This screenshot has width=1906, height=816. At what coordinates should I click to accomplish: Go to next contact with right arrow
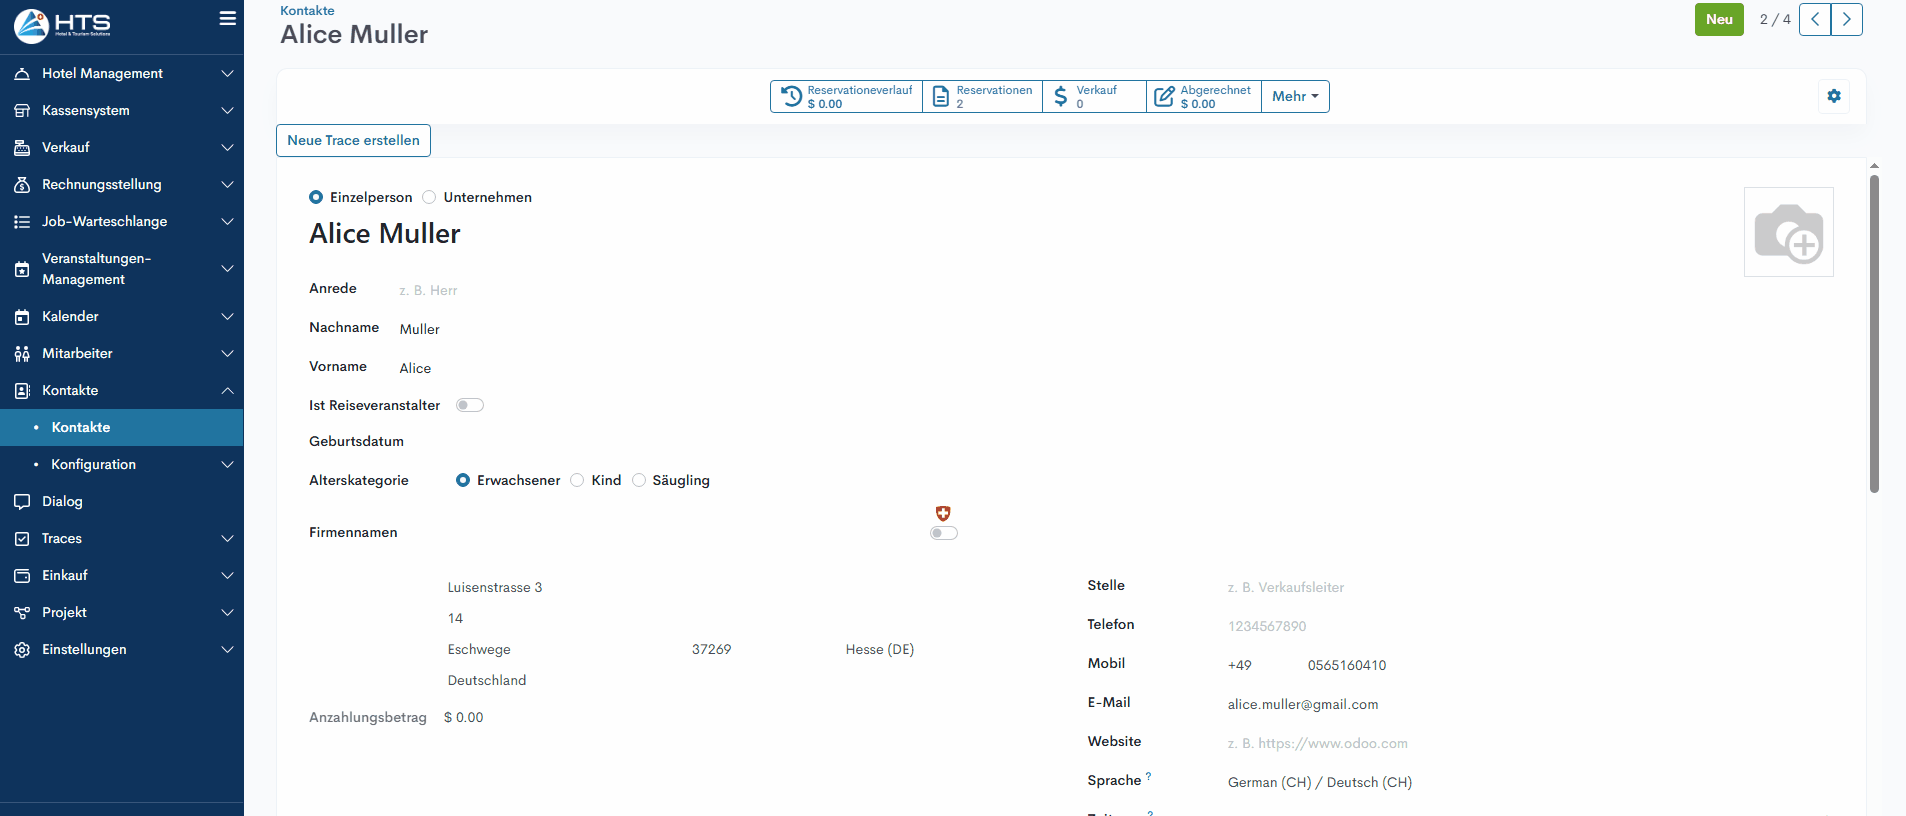pos(1846,19)
